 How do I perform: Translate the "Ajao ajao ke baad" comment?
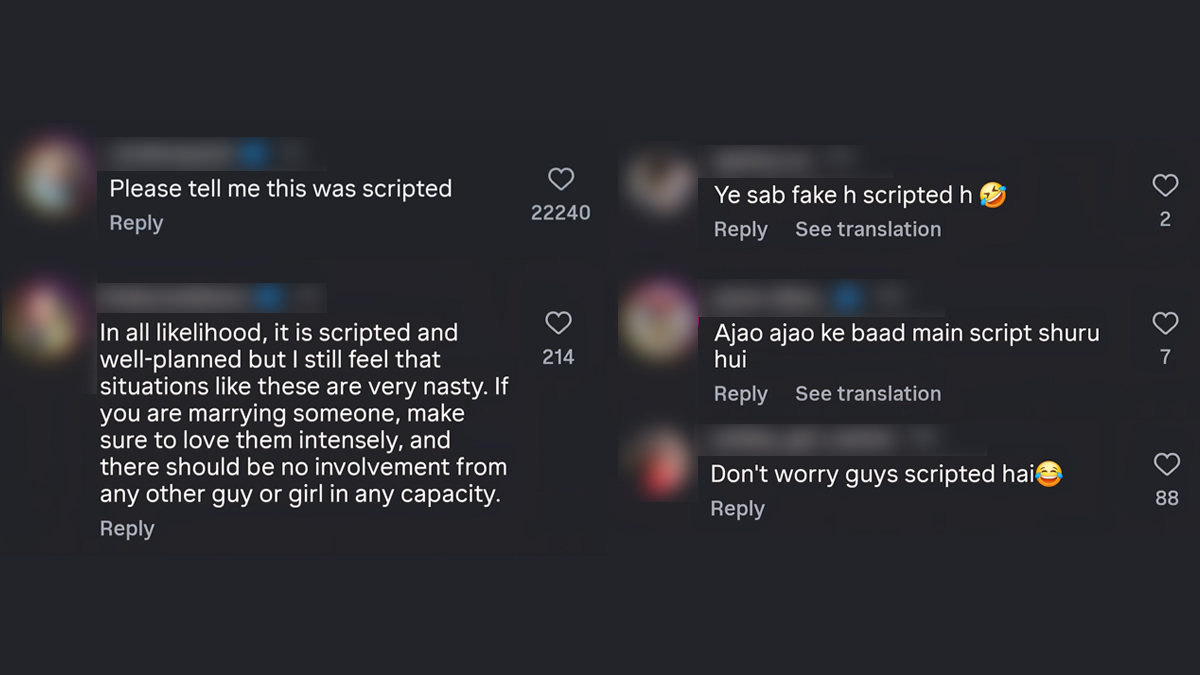868,393
